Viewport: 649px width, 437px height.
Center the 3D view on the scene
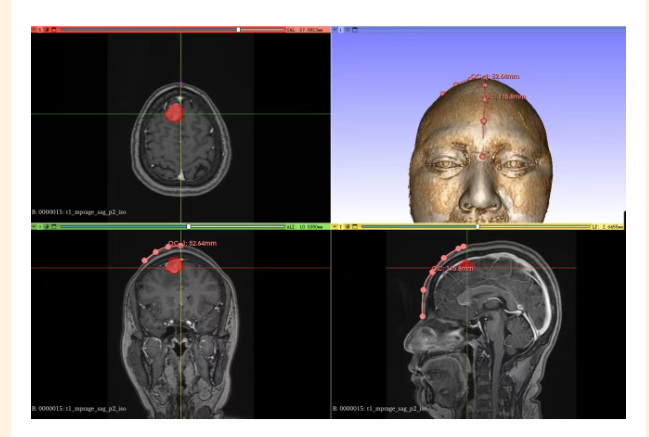click(x=347, y=30)
